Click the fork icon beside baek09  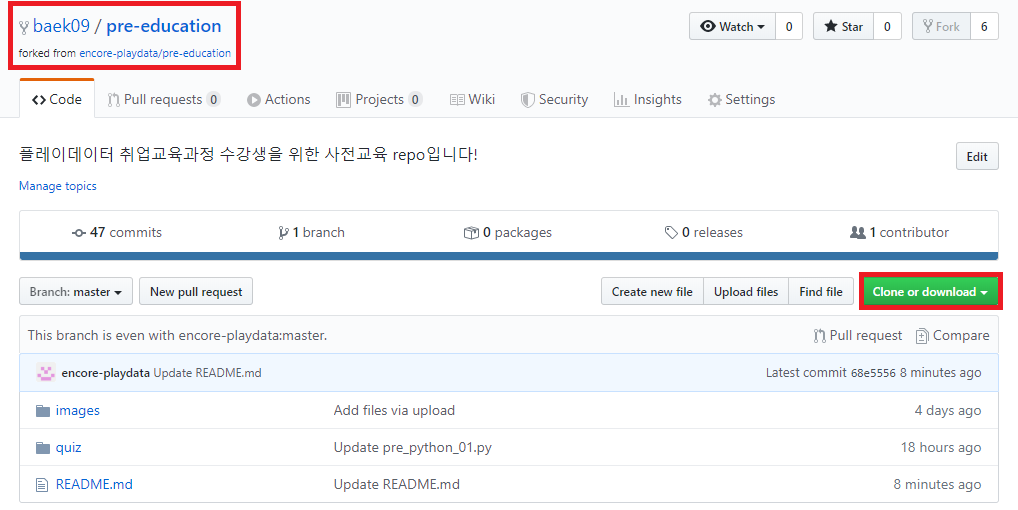[24, 27]
